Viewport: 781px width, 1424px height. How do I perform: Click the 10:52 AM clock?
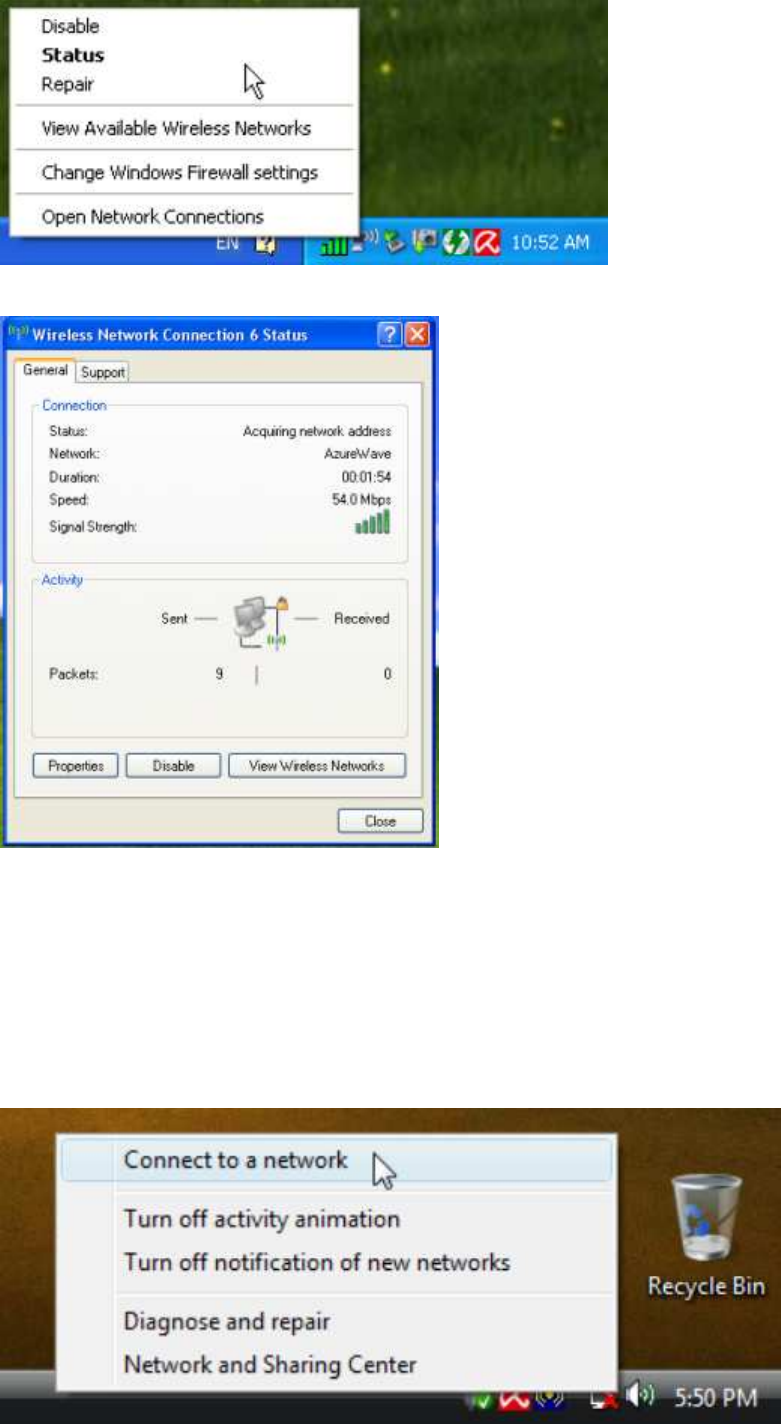click(x=551, y=243)
